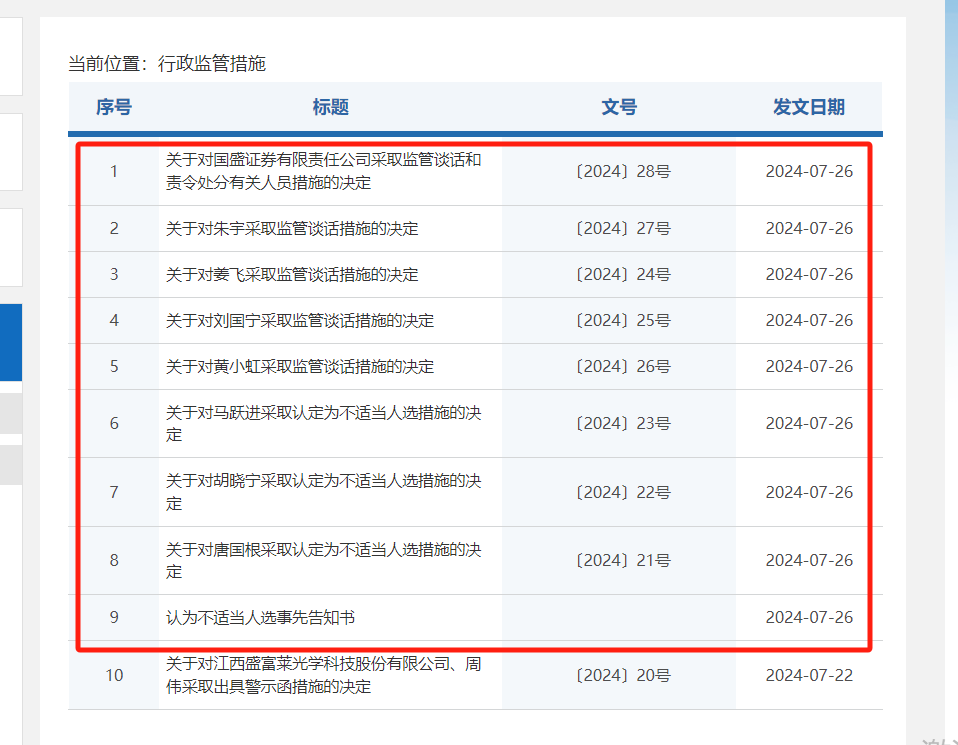The image size is (958, 745).
Task: Open 江西盛富莱光学科技股份有限公司 警示函 decision
Action: [323, 675]
